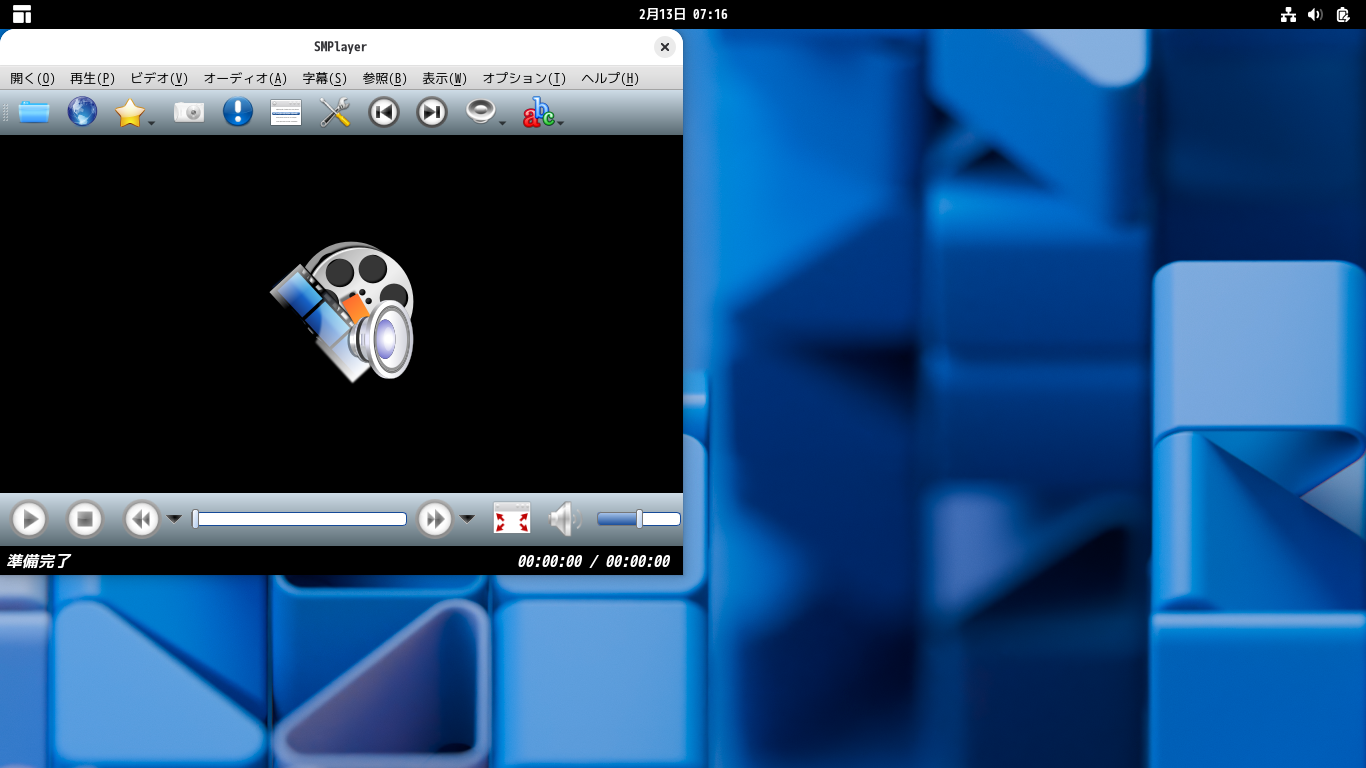
Task: Open favorites with the star icon
Action: (x=130, y=112)
